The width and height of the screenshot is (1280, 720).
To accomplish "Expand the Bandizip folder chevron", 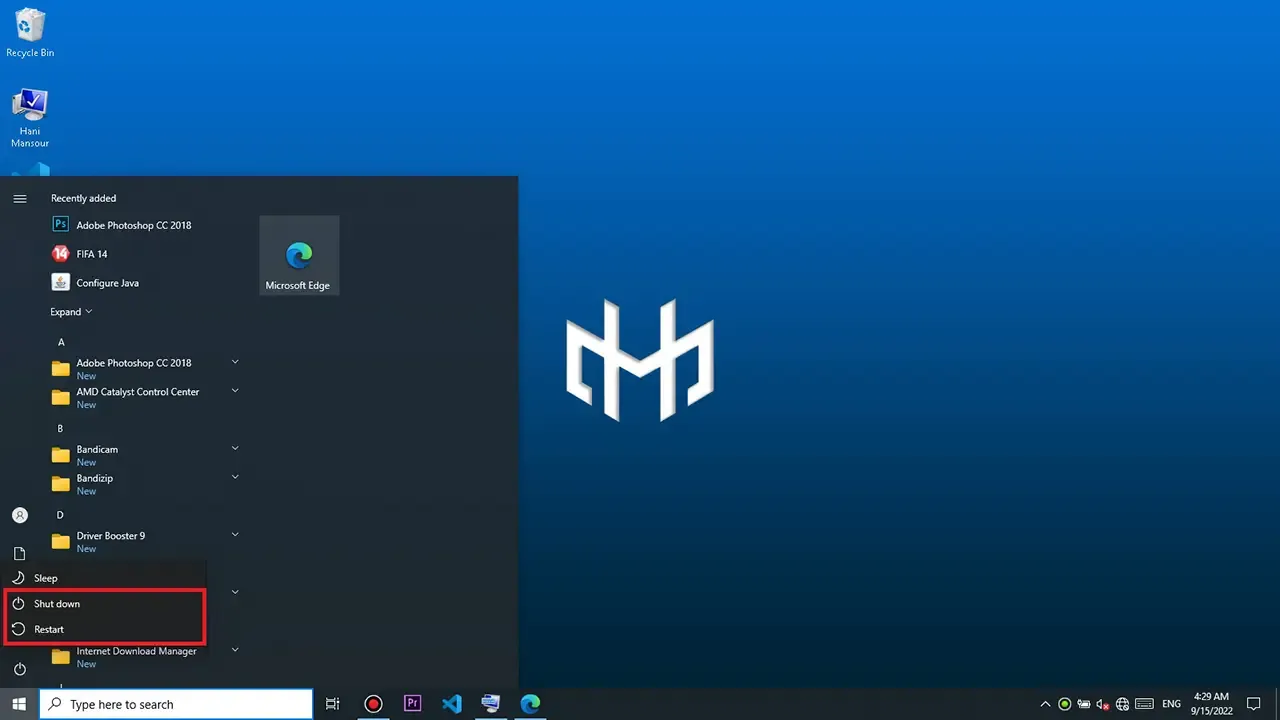I will point(235,477).
